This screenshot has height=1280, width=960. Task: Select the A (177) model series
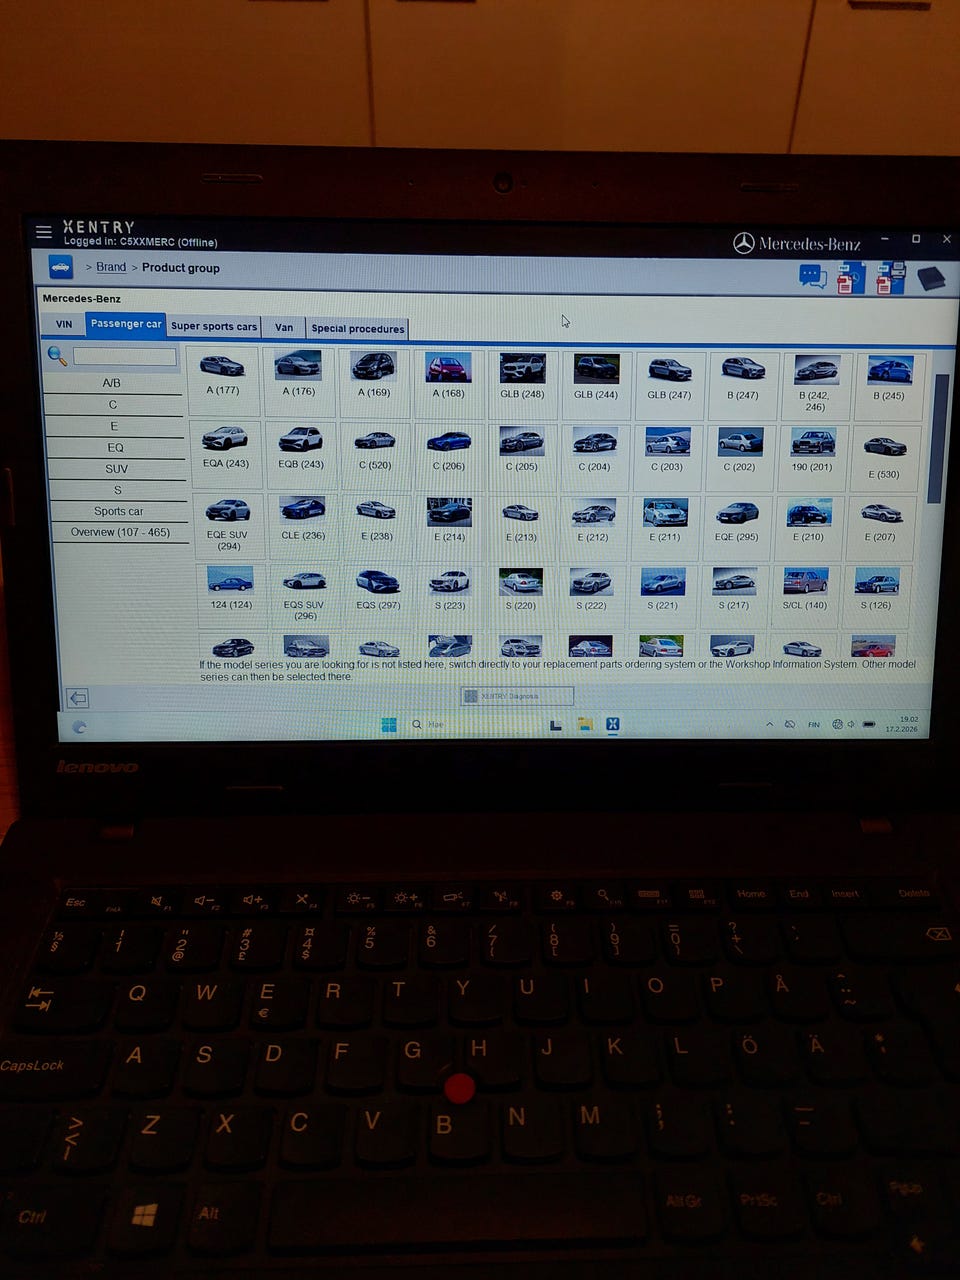click(x=222, y=381)
